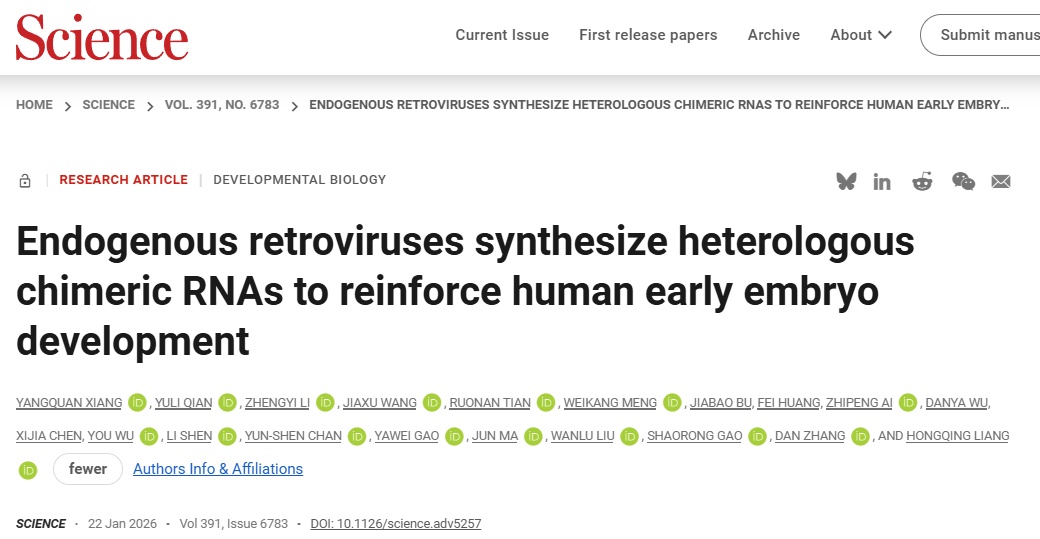
Task: Share article on Reddit icon
Action: [x=922, y=181]
